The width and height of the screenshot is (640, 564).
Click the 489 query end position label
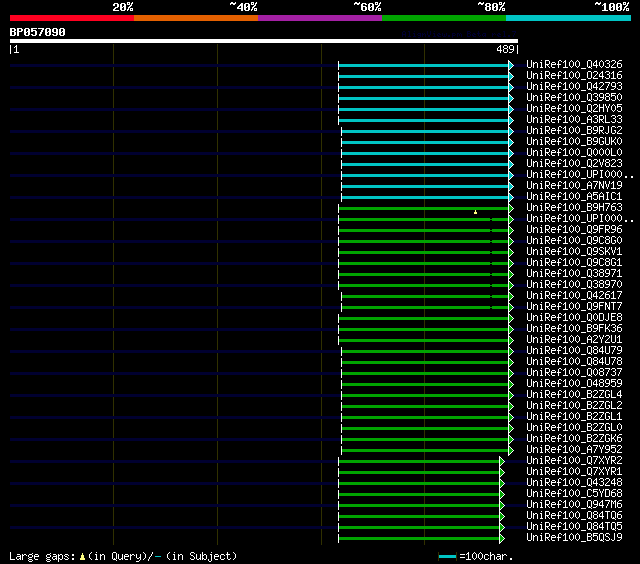click(x=505, y=49)
